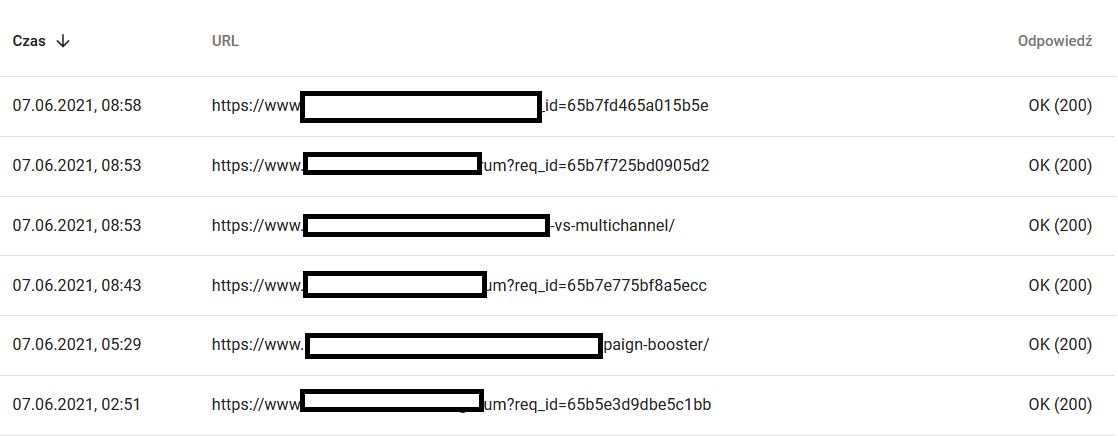Select OK (200) in the 02:51 row
This screenshot has height=436, width=1118.
coord(1059,405)
